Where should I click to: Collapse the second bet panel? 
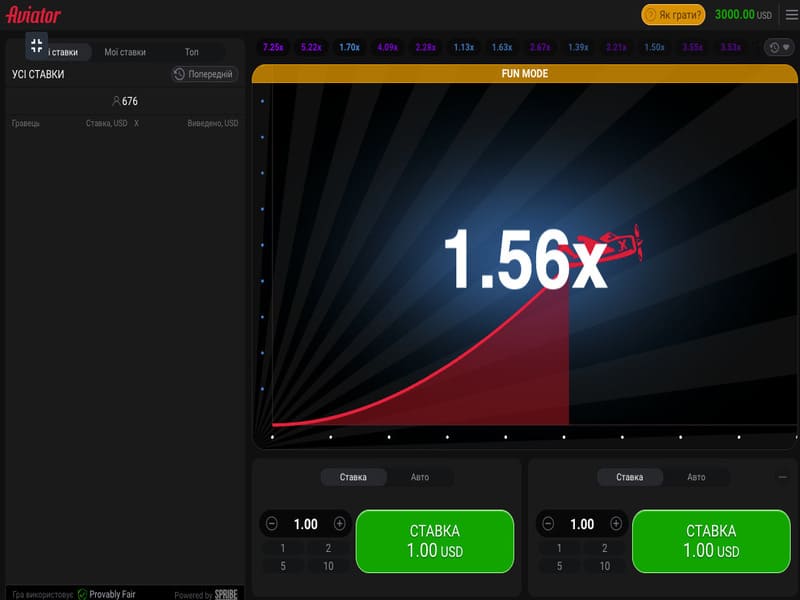pos(782,477)
